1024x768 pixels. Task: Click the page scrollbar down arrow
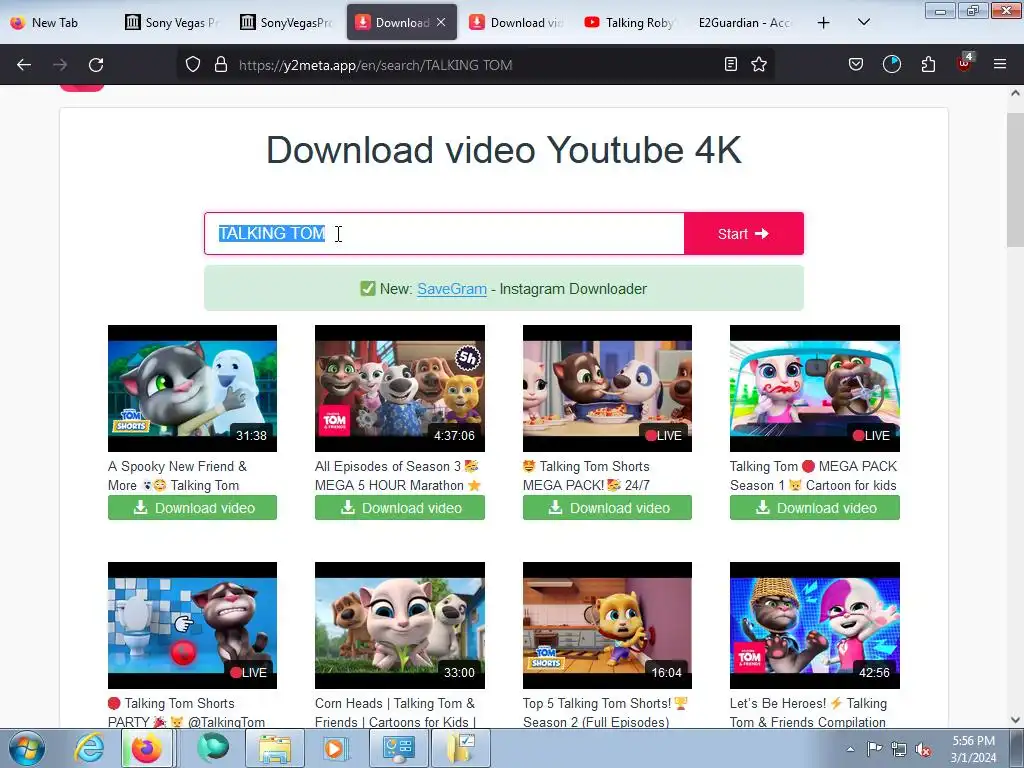point(1015,720)
